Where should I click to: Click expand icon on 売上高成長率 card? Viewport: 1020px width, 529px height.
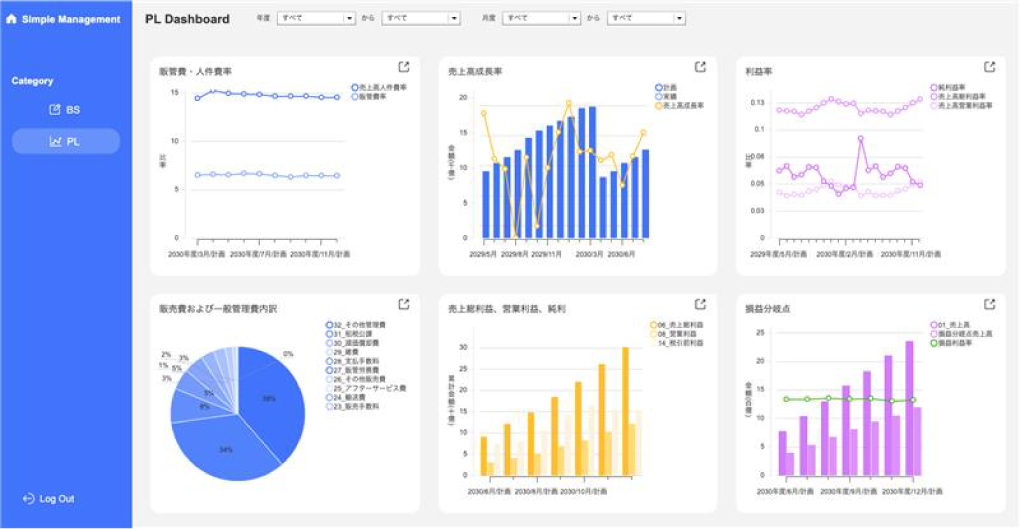[x=701, y=67]
